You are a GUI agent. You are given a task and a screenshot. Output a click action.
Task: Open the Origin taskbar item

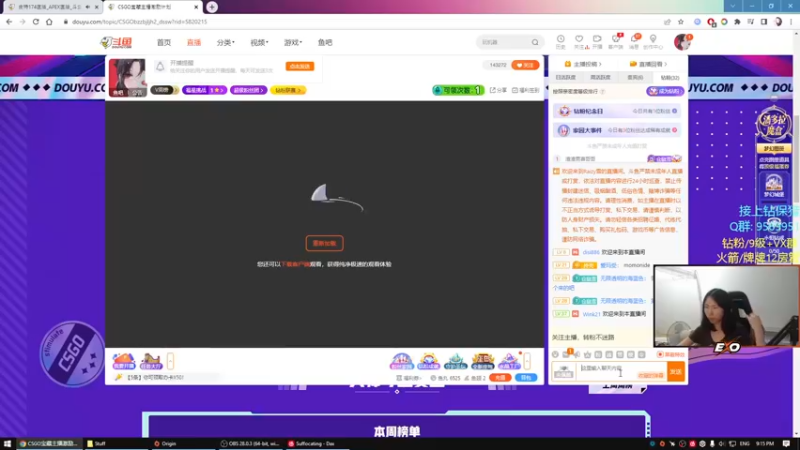[165, 443]
